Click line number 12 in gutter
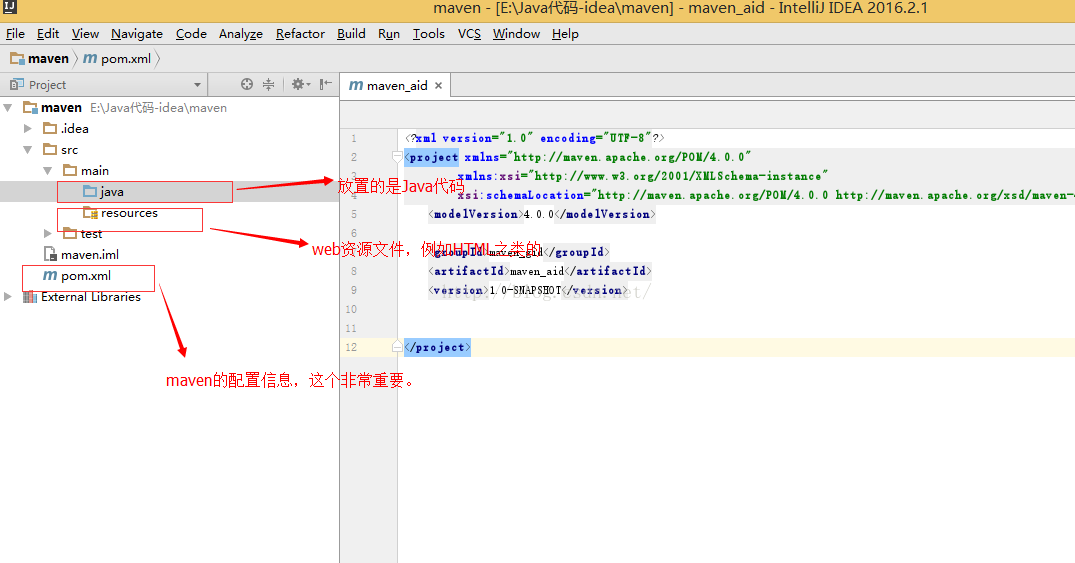This screenshot has height=563, width=1075. click(x=351, y=347)
